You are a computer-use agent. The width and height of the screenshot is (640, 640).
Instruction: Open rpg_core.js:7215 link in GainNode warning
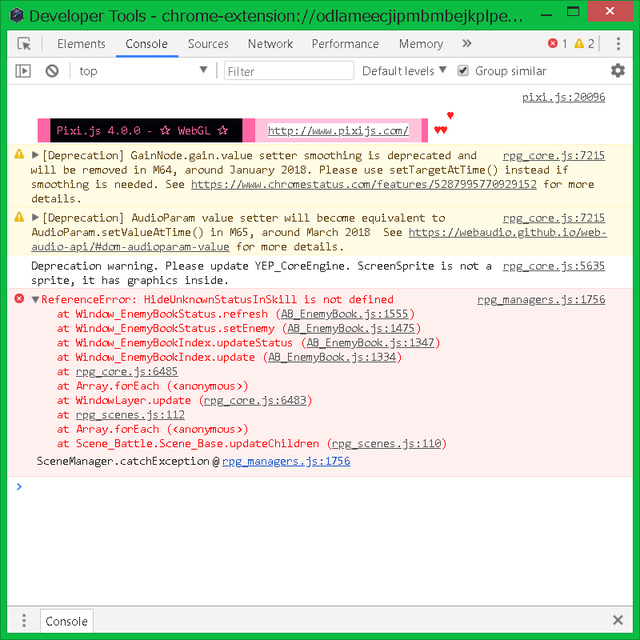click(553, 156)
